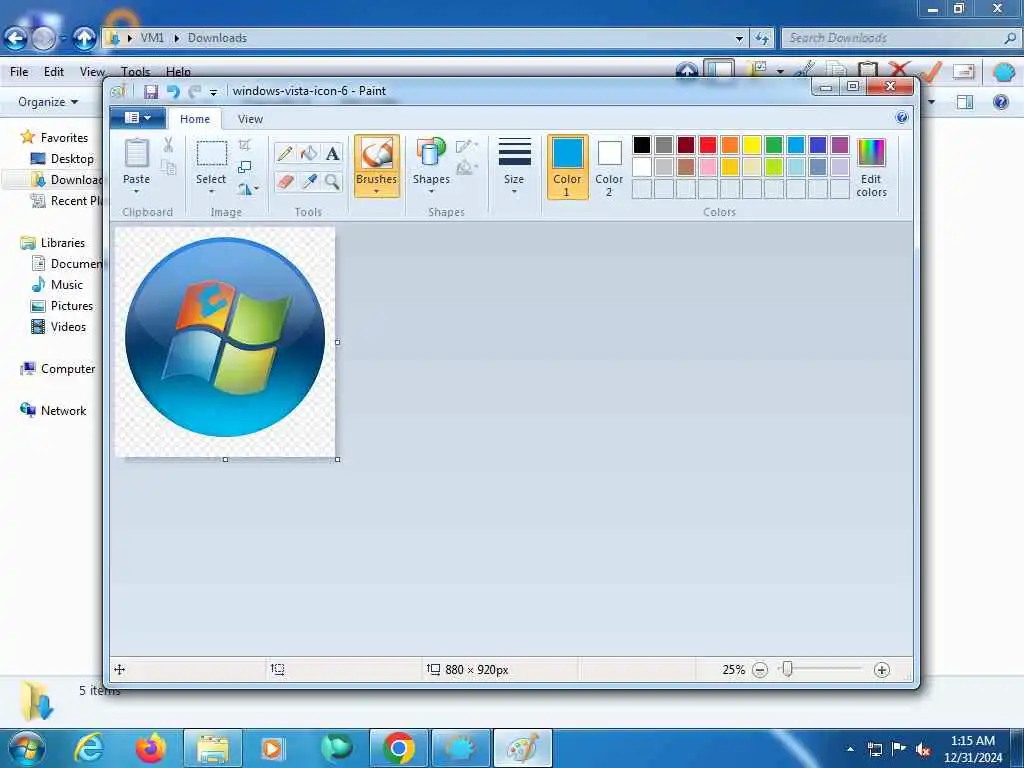Open the Help menu in Explorer
This screenshot has height=768, width=1024.
pos(178,72)
